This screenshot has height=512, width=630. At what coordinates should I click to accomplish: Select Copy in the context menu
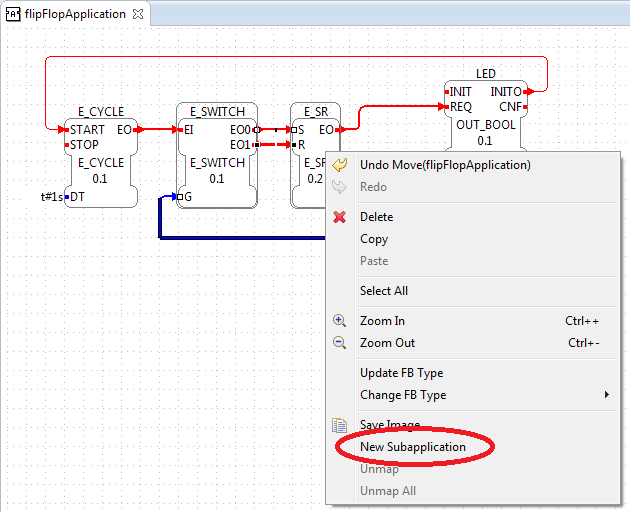[374, 239]
